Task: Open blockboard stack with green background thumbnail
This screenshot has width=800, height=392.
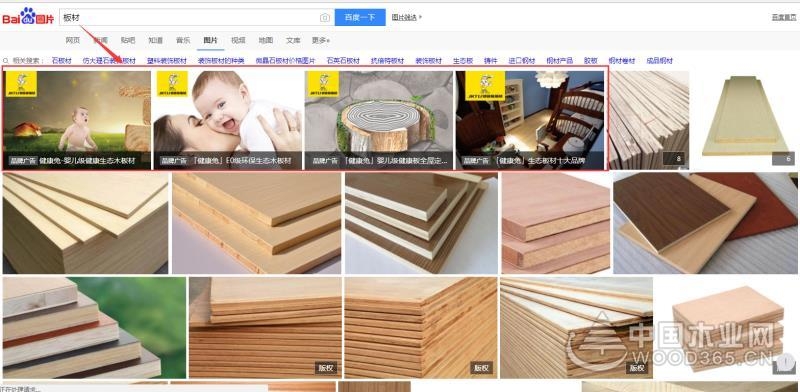Action: click(x=94, y=328)
